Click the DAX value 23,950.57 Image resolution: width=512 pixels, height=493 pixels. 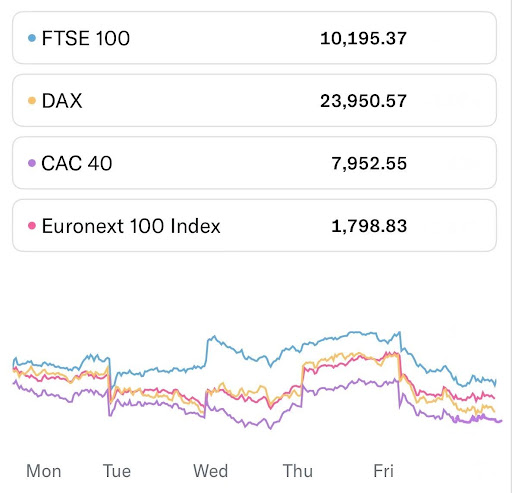[363, 101]
